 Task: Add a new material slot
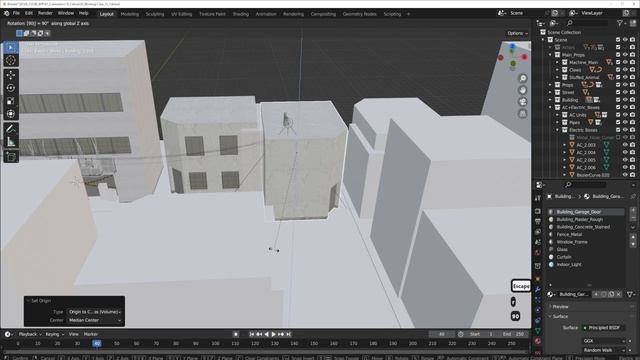[633, 210]
